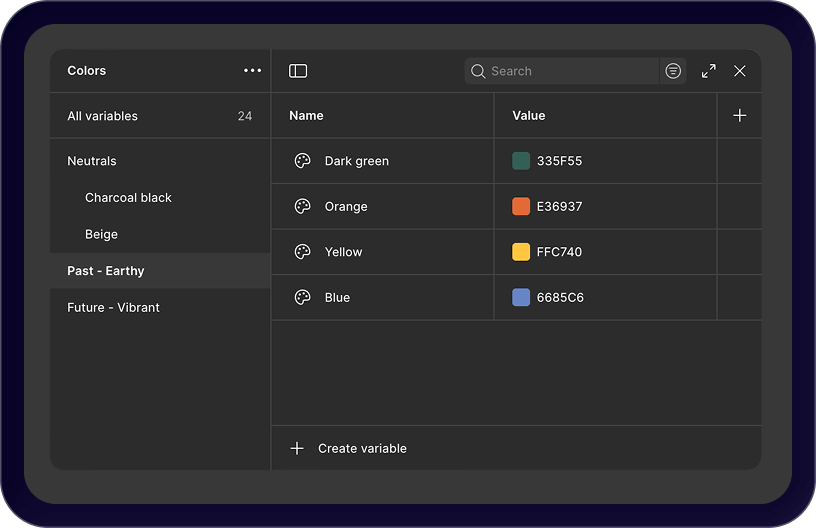Switch to Future - Vibrant group

point(113,308)
